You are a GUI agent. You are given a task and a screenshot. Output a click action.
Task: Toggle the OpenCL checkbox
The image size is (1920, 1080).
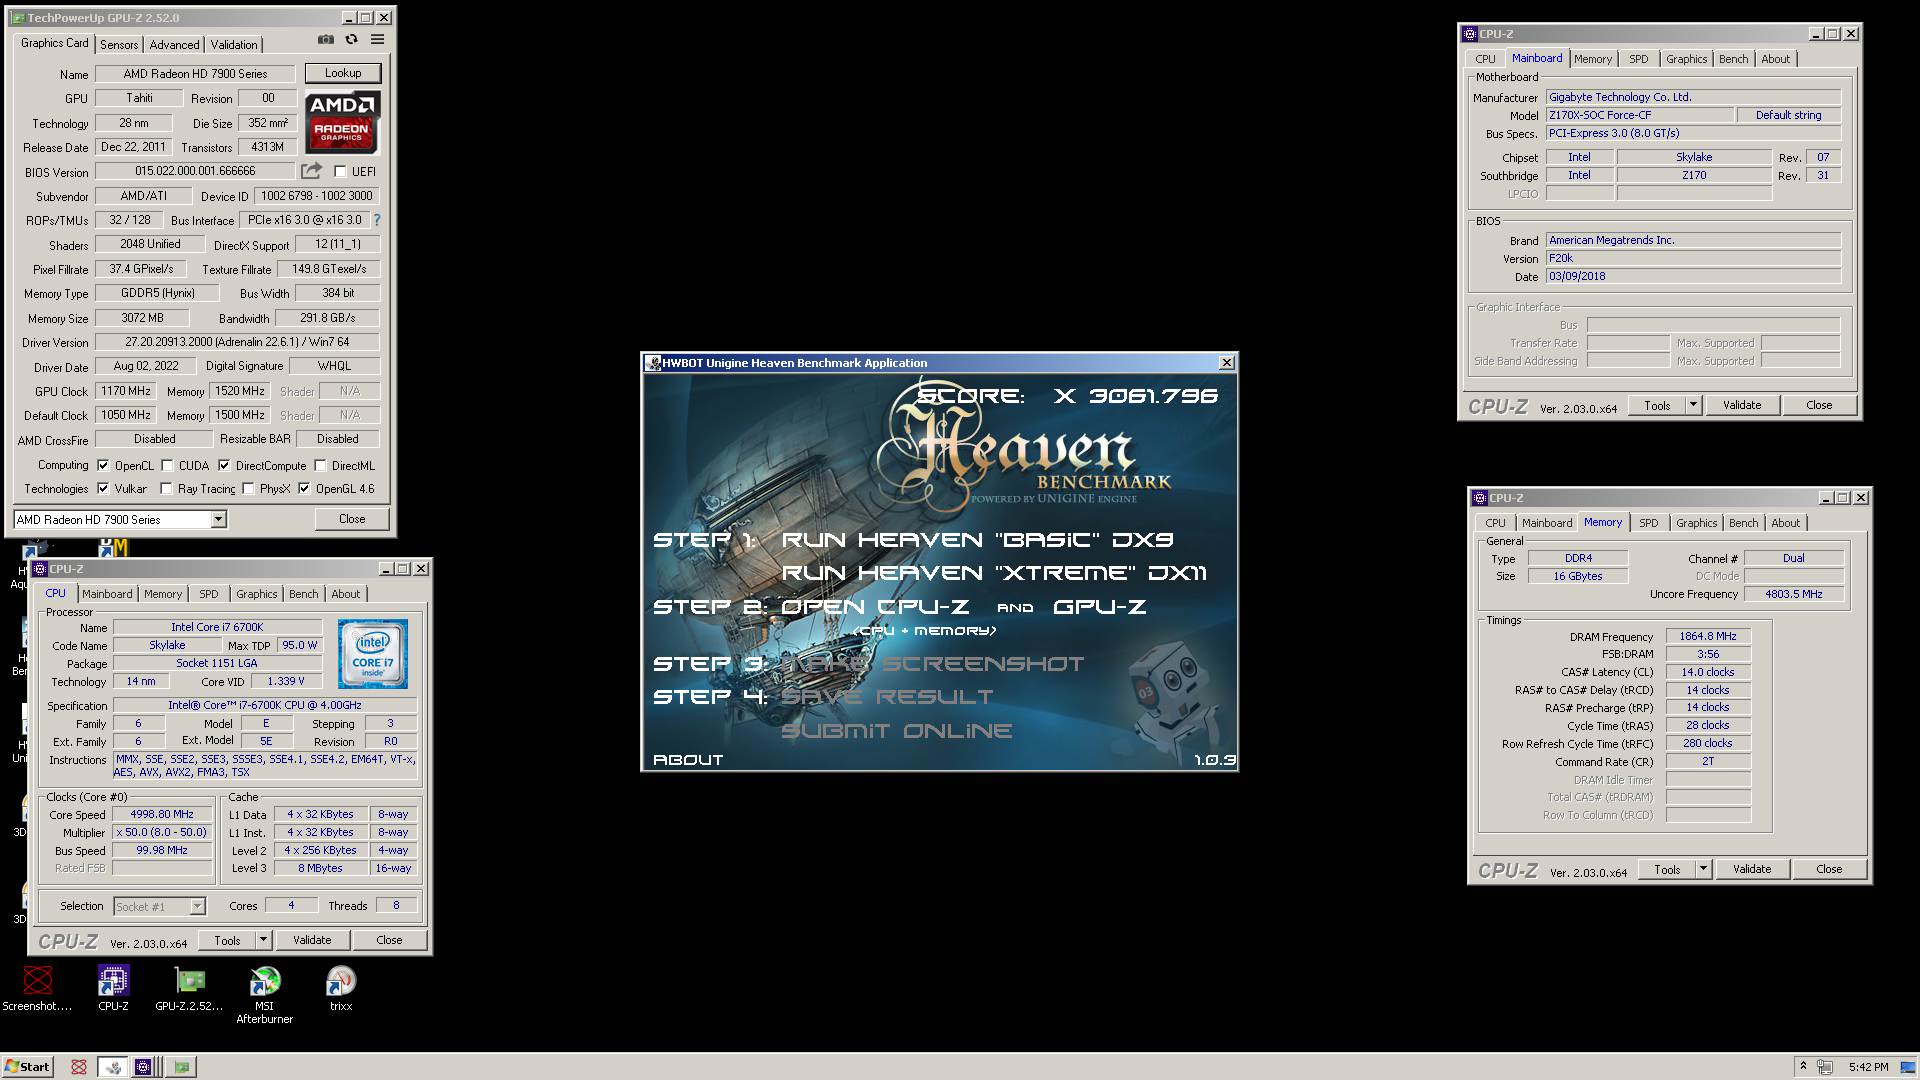point(103,465)
